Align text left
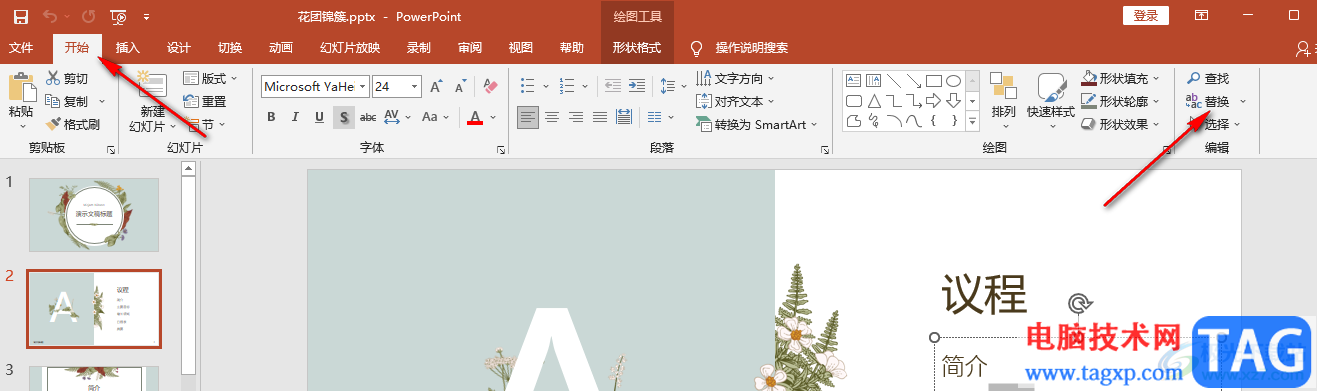Image resolution: width=1317 pixels, height=391 pixels. [x=528, y=117]
